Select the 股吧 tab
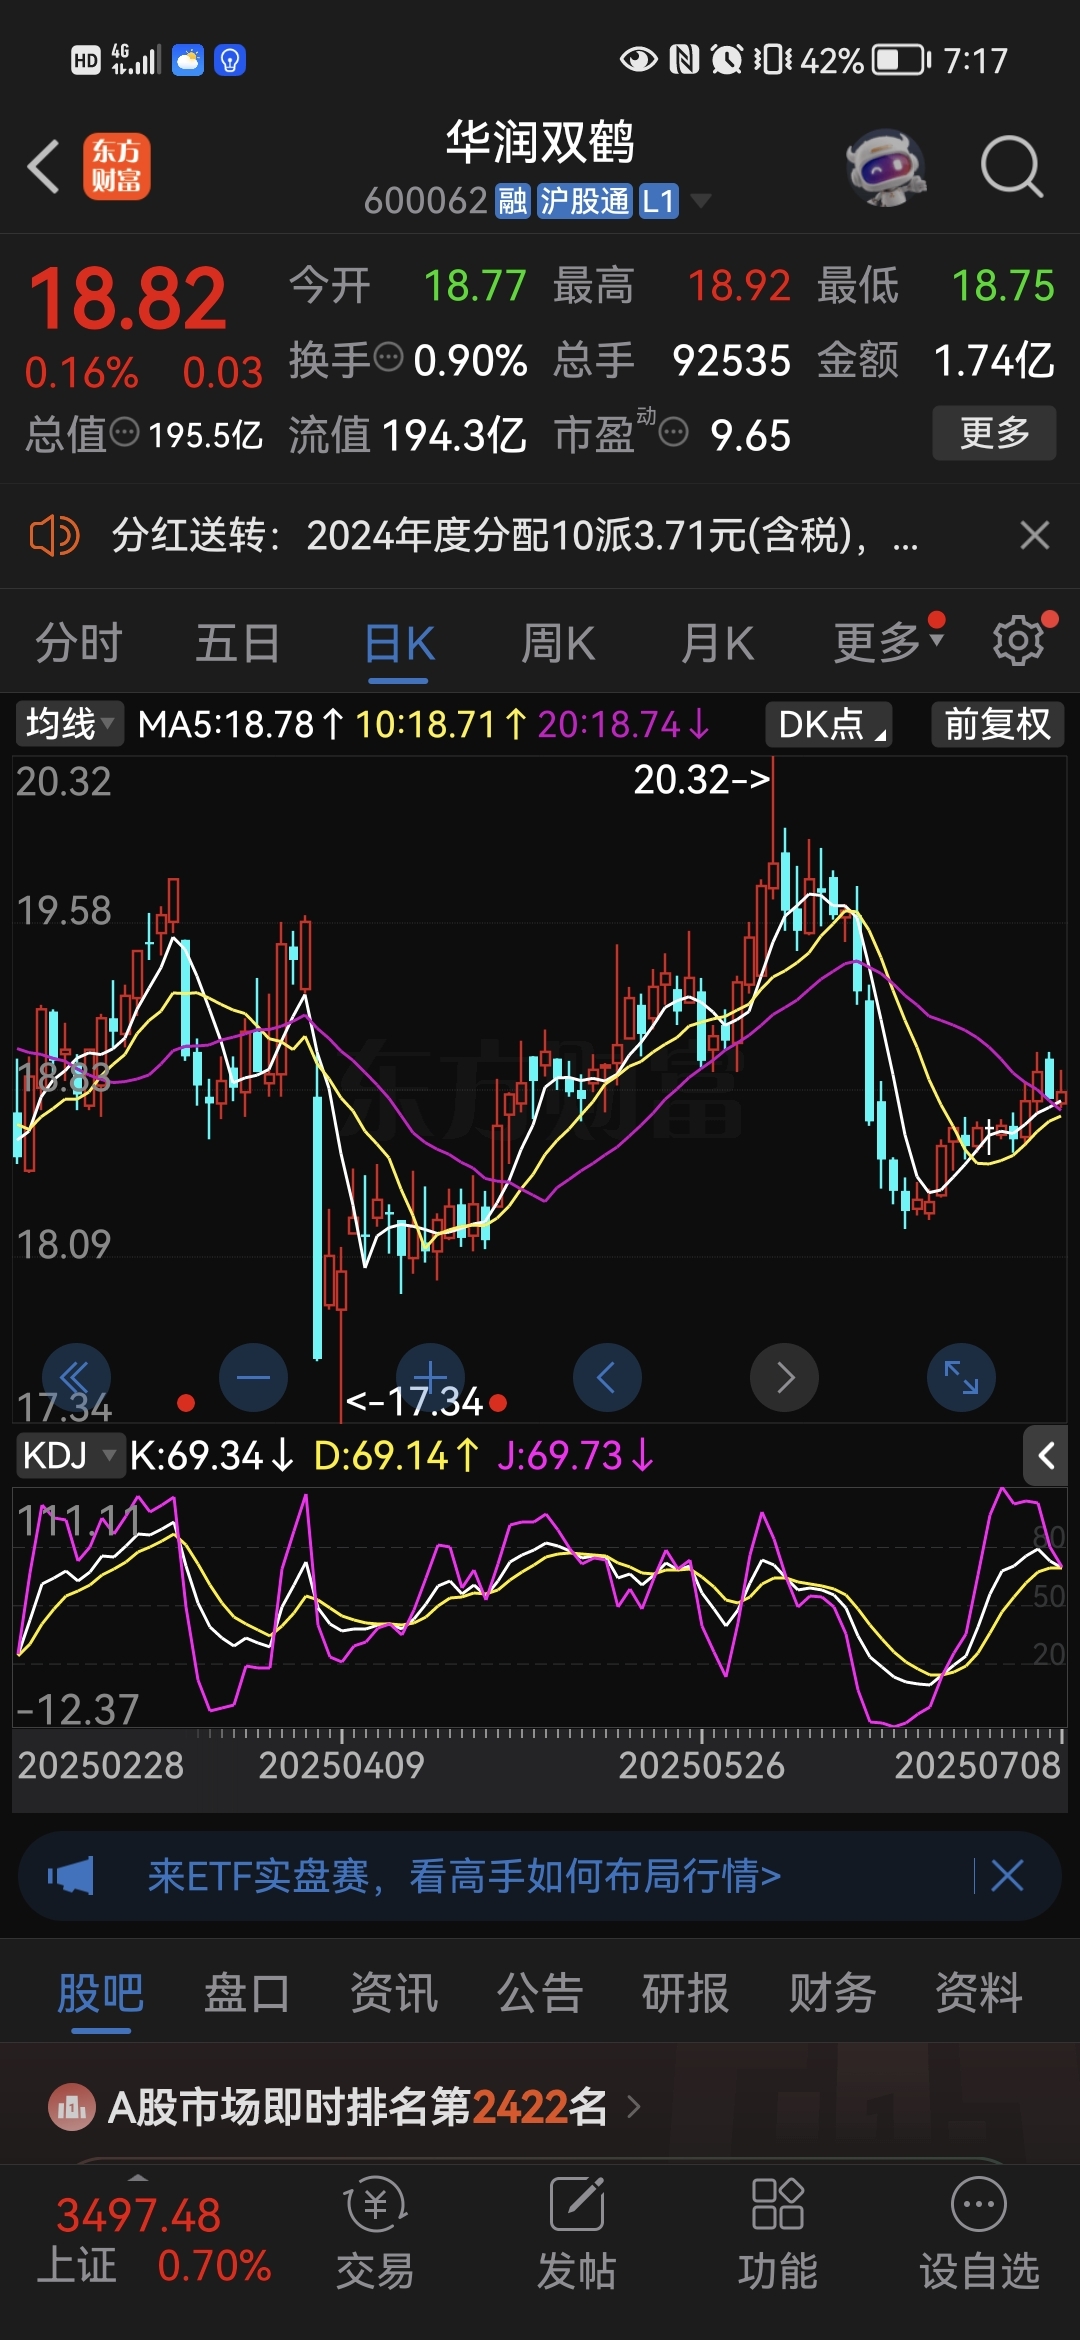The width and height of the screenshot is (1080, 2340). (x=101, y=1994)
